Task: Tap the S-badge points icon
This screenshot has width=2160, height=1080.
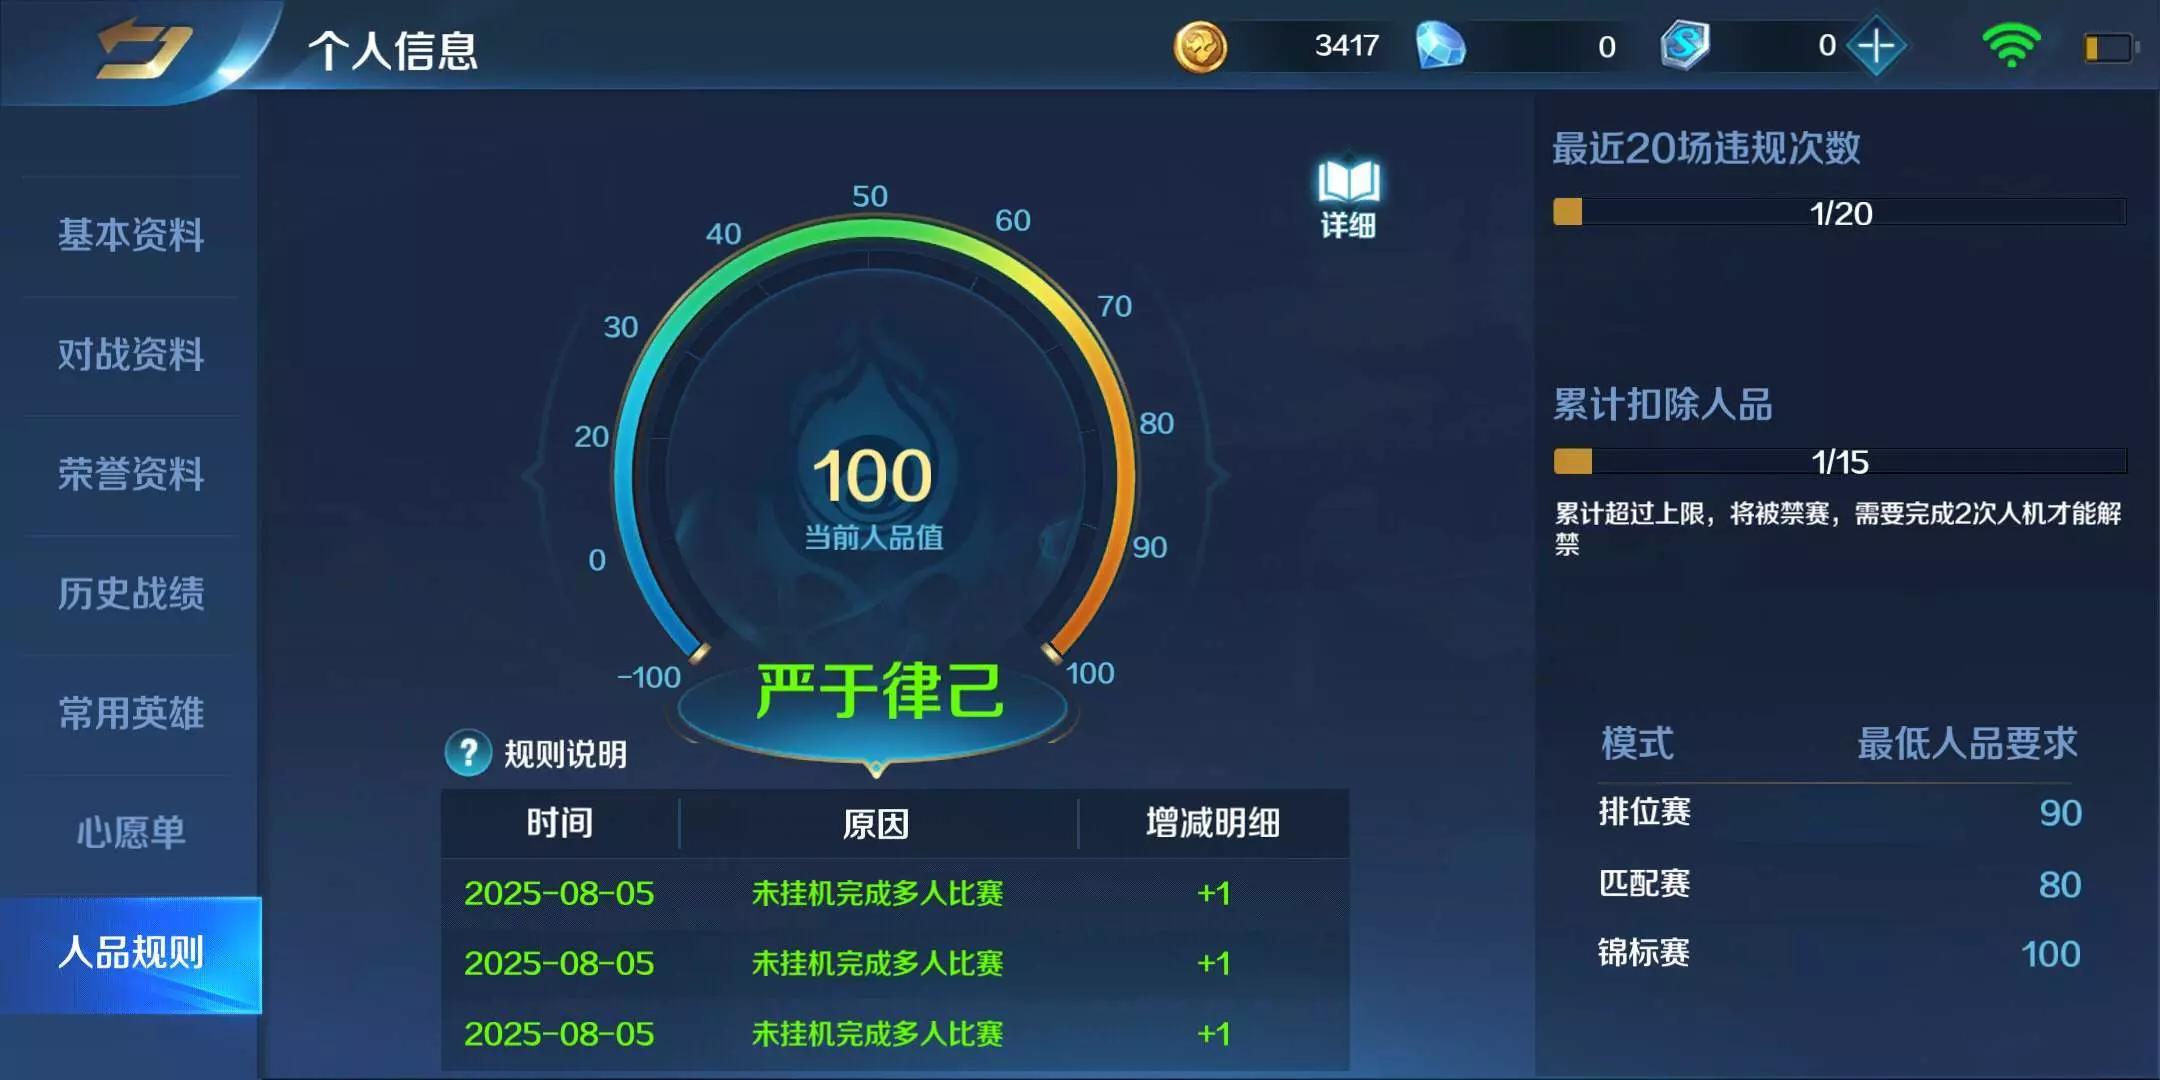Action: coord(1684,46)
